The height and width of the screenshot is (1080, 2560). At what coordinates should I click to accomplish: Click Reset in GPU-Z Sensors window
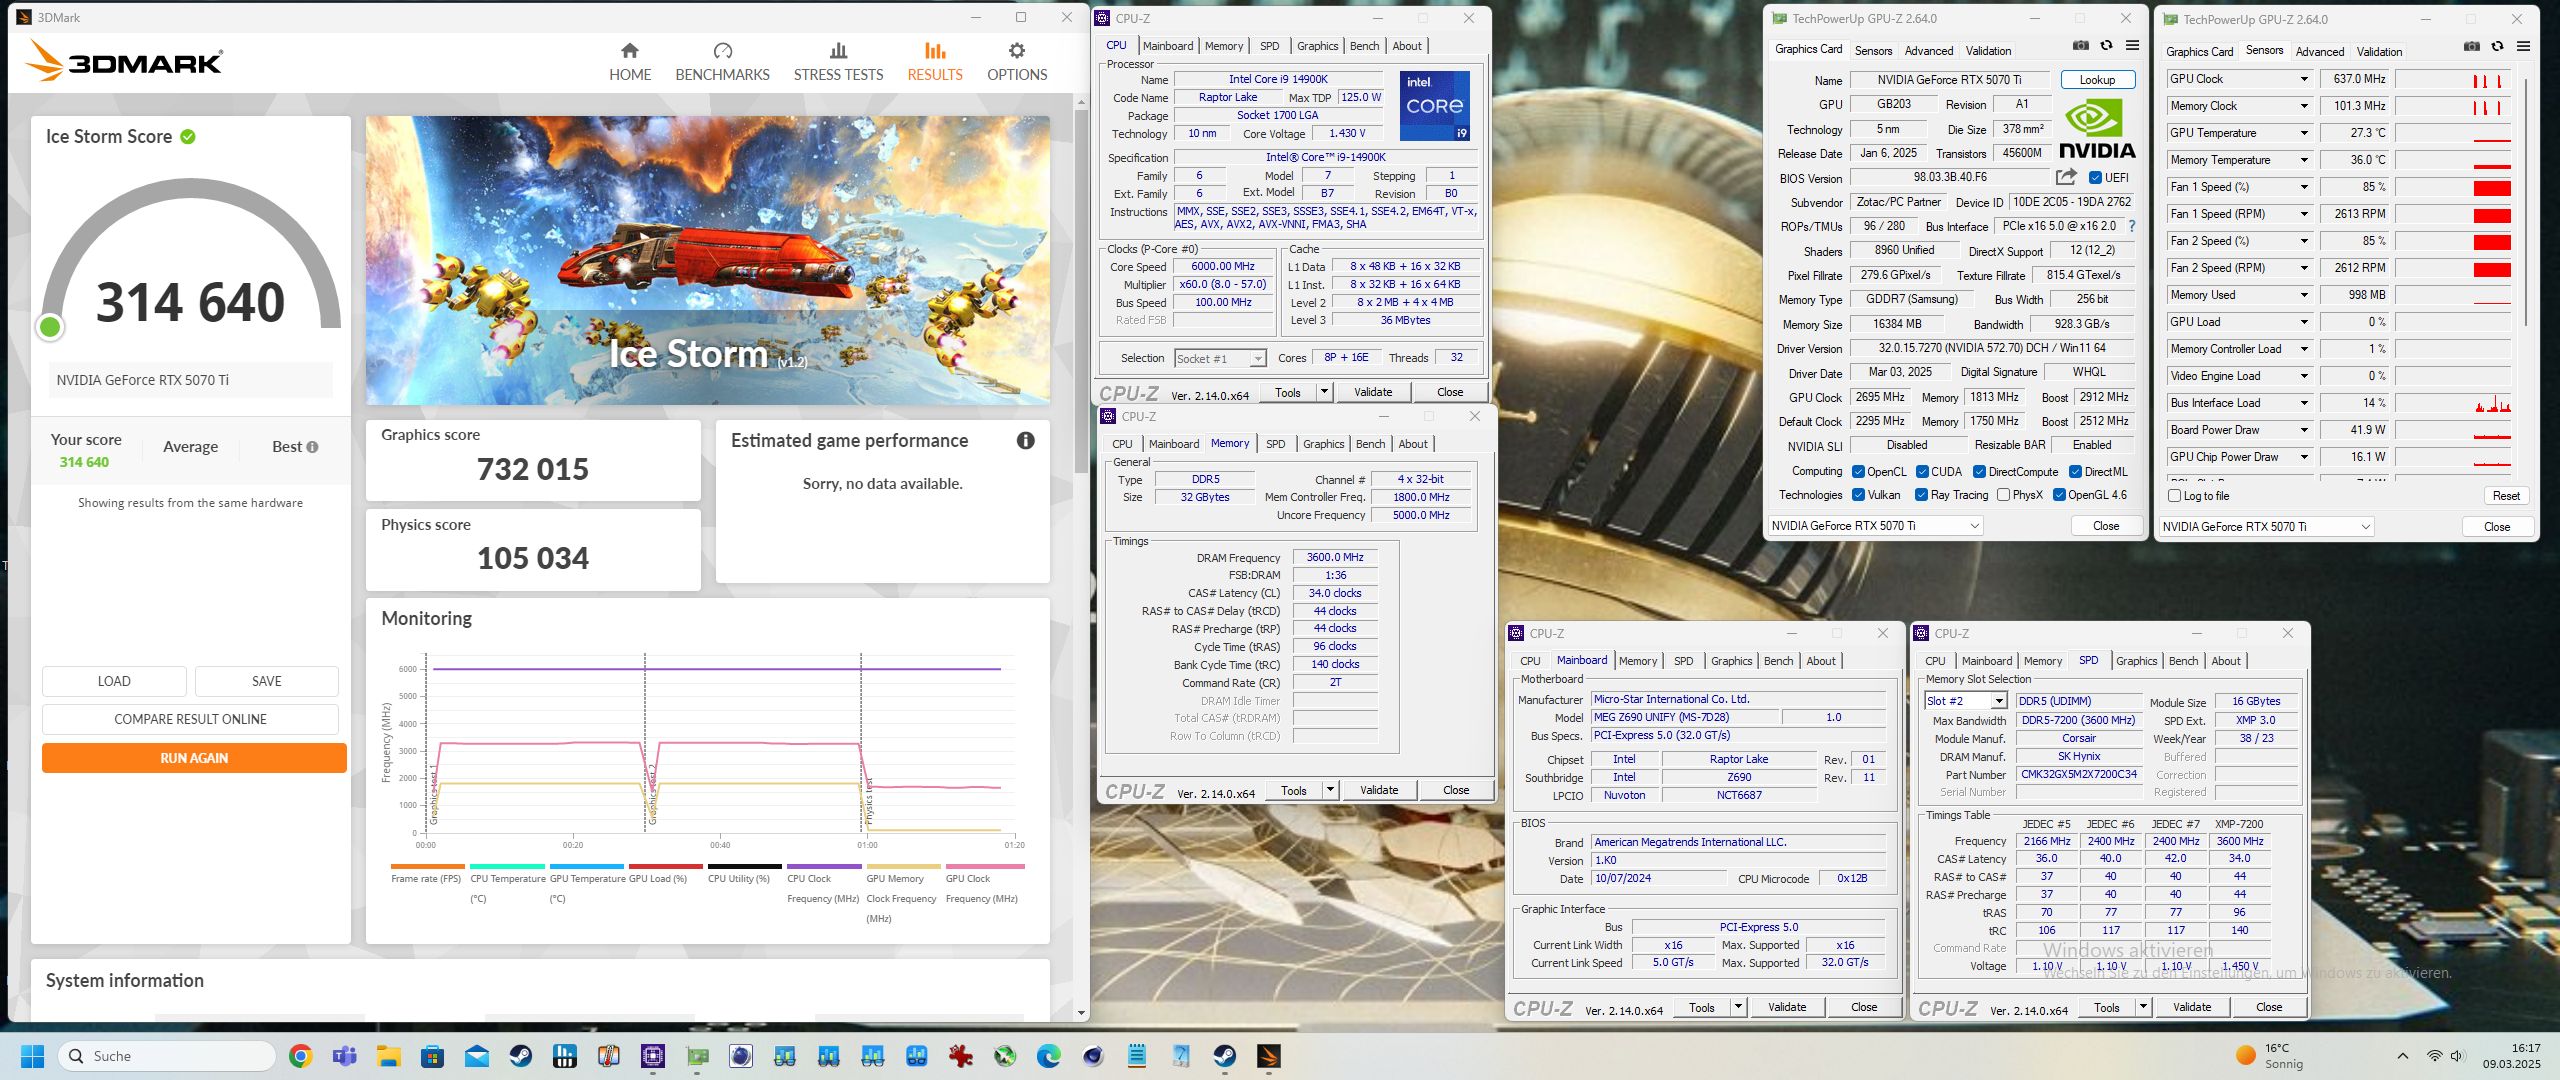tap(2506, 496)
